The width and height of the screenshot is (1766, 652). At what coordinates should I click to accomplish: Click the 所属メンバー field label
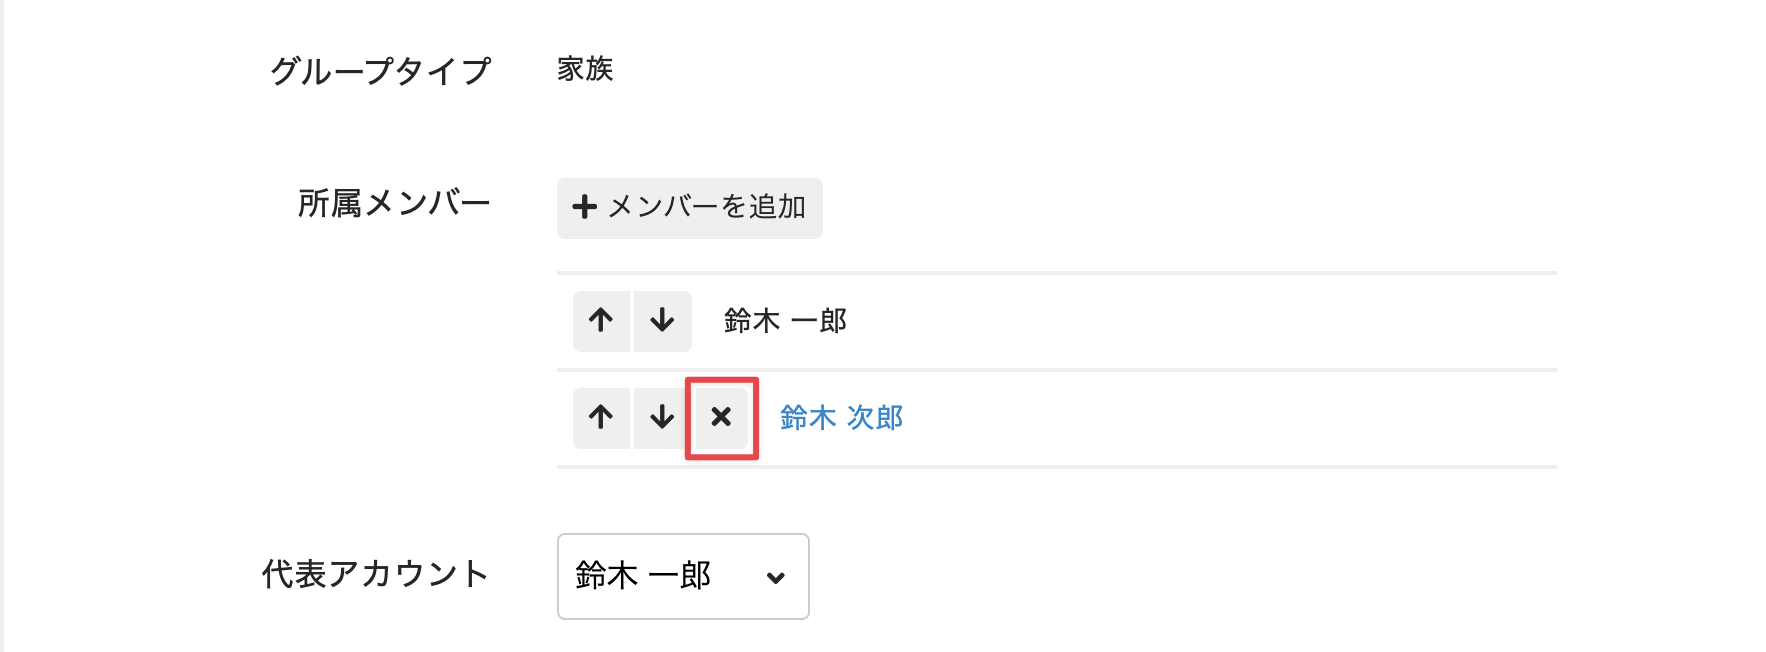pyautogui.click(x=394, y=204)
